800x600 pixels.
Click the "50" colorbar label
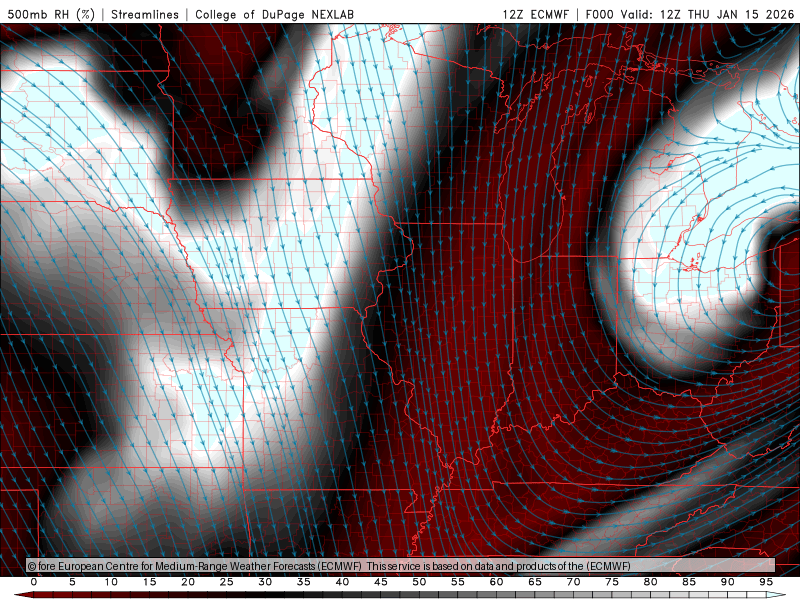(x=419, y=582)
